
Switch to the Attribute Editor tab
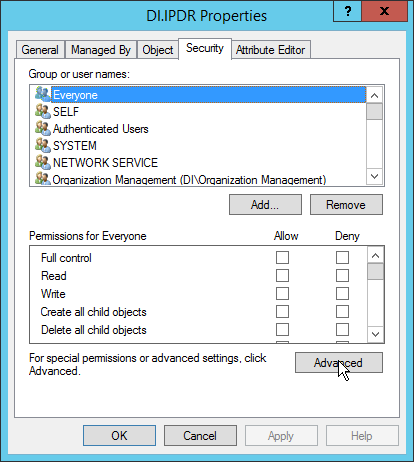pyautogui.click(x=271, y=50)
